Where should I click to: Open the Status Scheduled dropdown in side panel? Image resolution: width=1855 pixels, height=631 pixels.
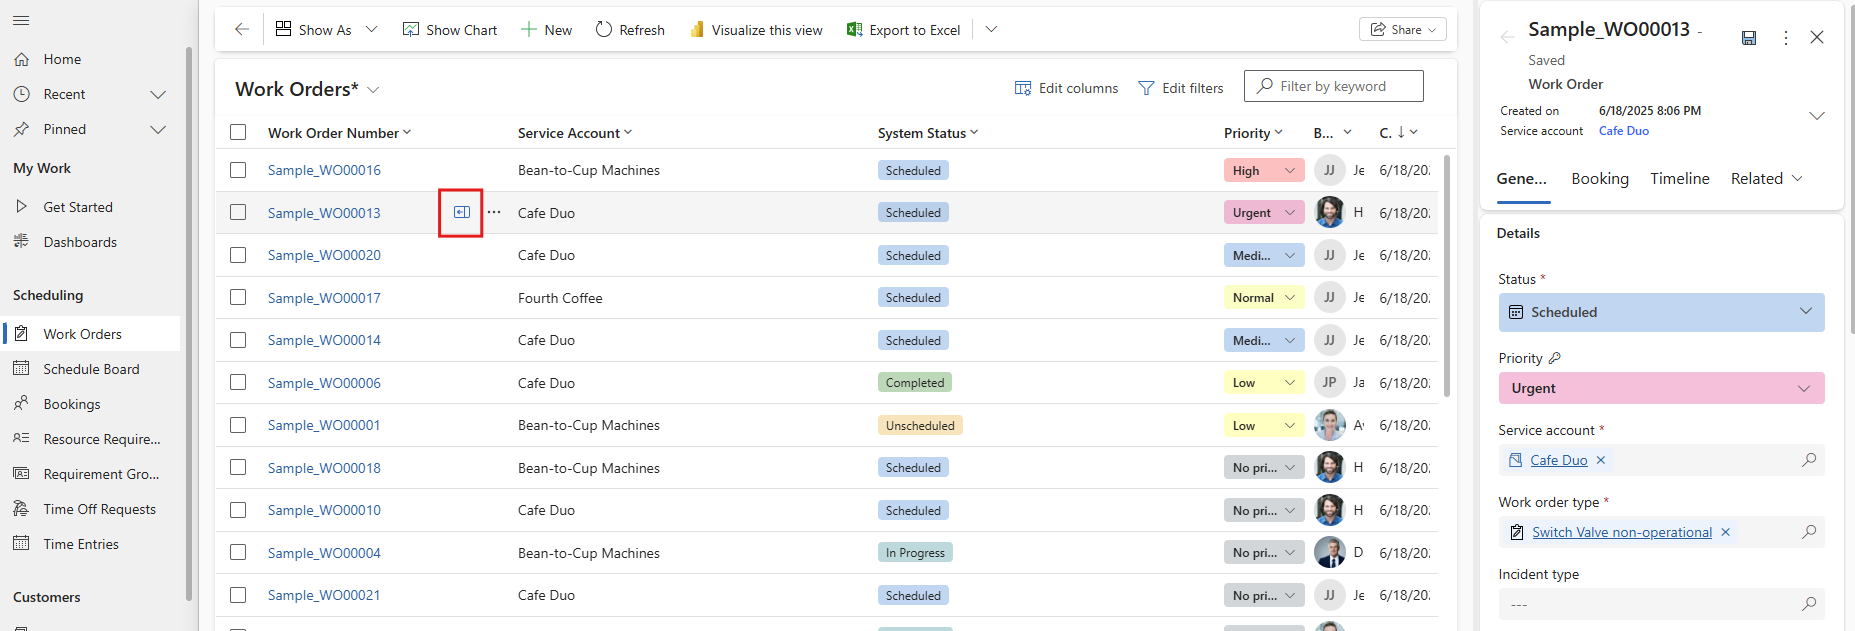(1661, 312)
